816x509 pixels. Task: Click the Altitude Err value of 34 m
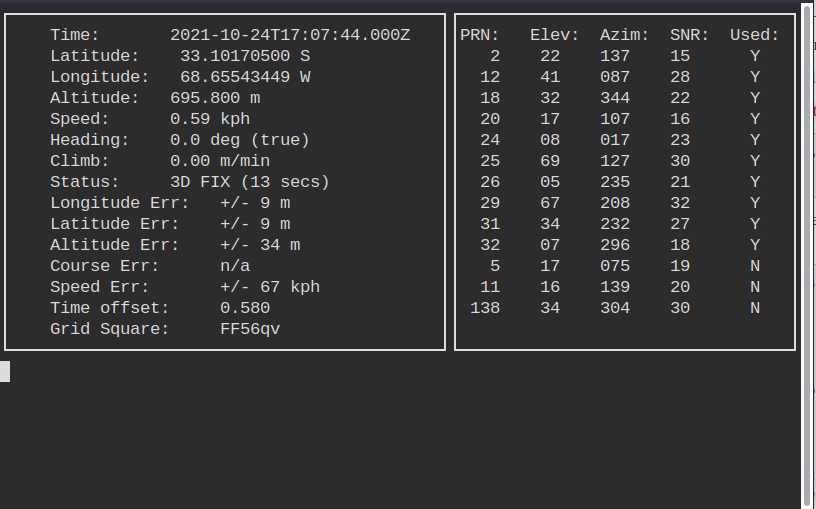[260, 245]
